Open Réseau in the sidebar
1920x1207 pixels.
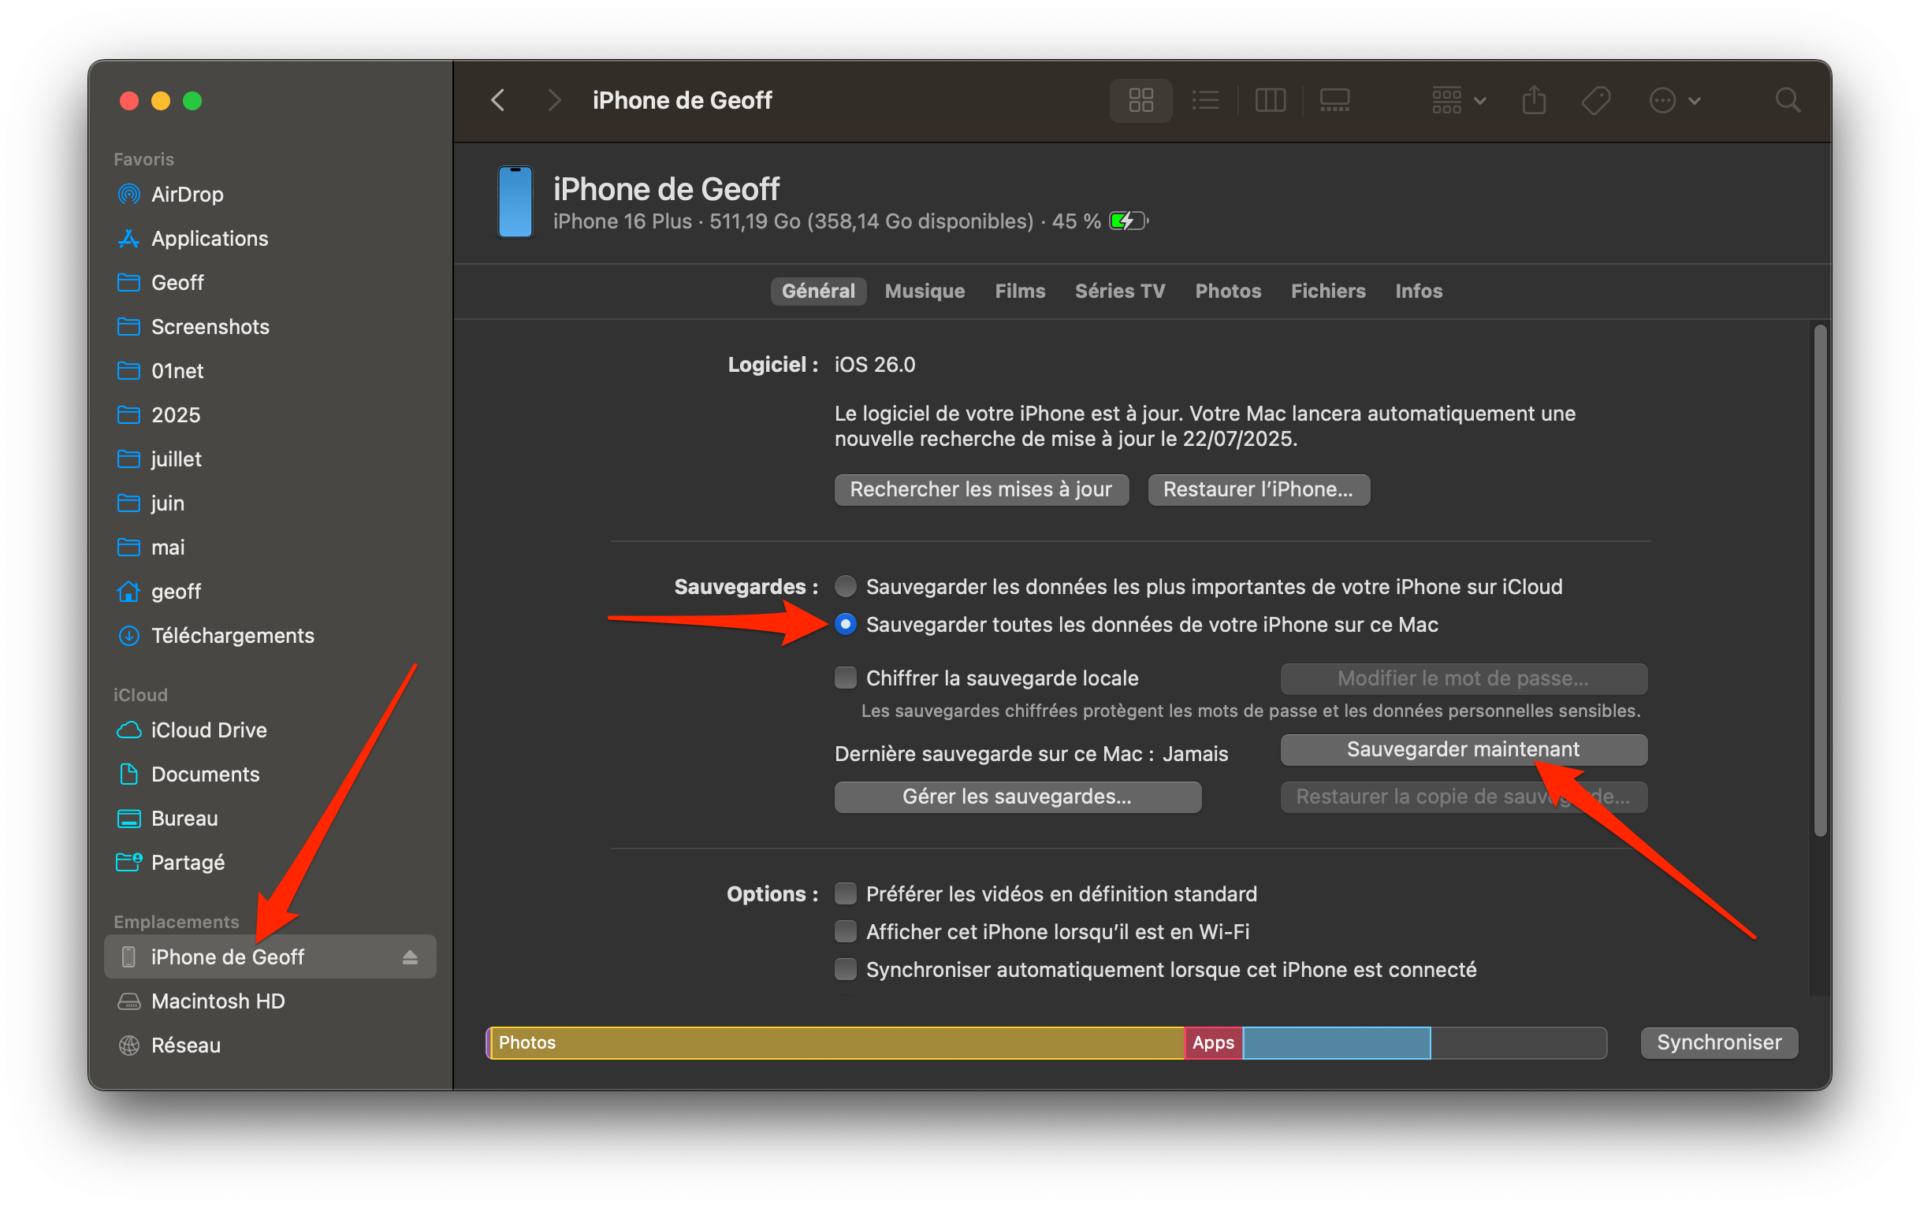(270, 1045)
